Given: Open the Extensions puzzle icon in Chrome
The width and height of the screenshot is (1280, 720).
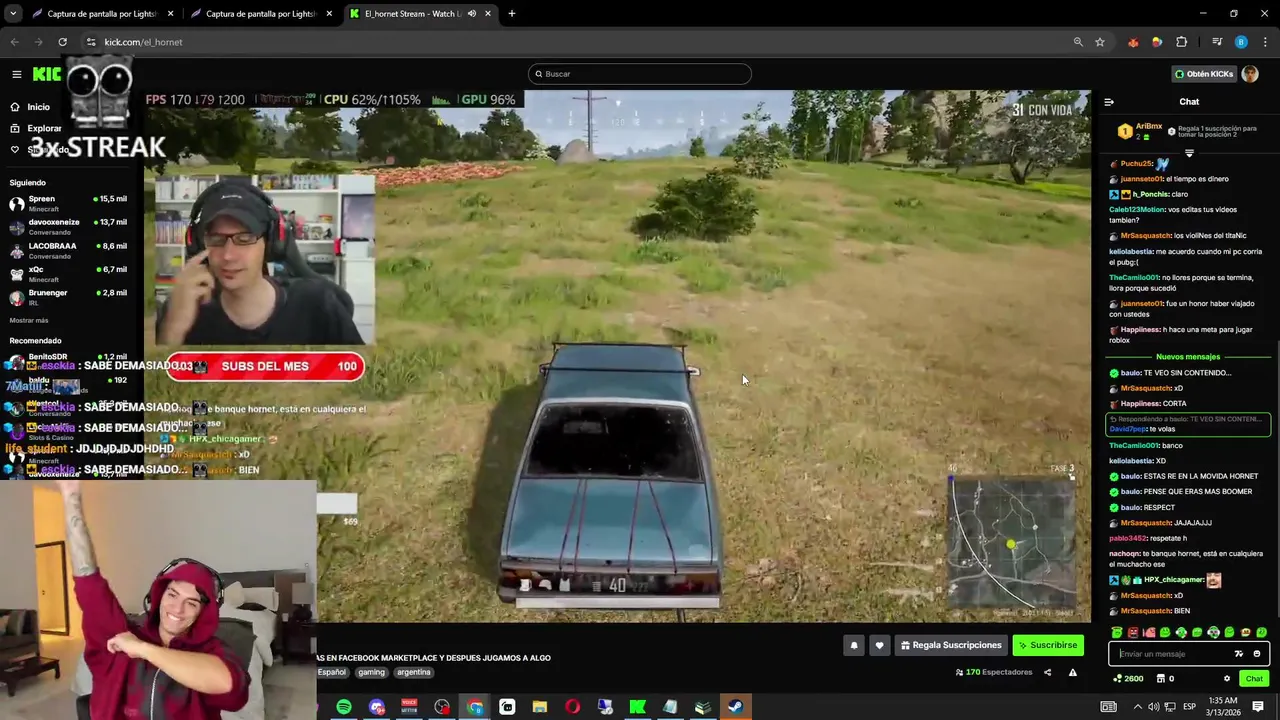Looking at the screenshot, I should [x=1181, y=42].
